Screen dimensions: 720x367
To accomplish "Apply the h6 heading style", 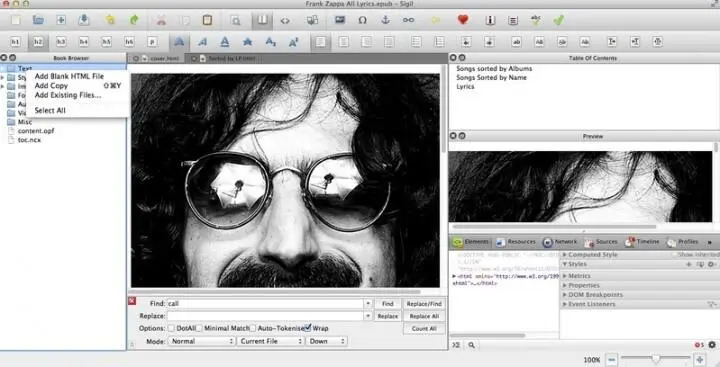I will click(x=129, y=42).
